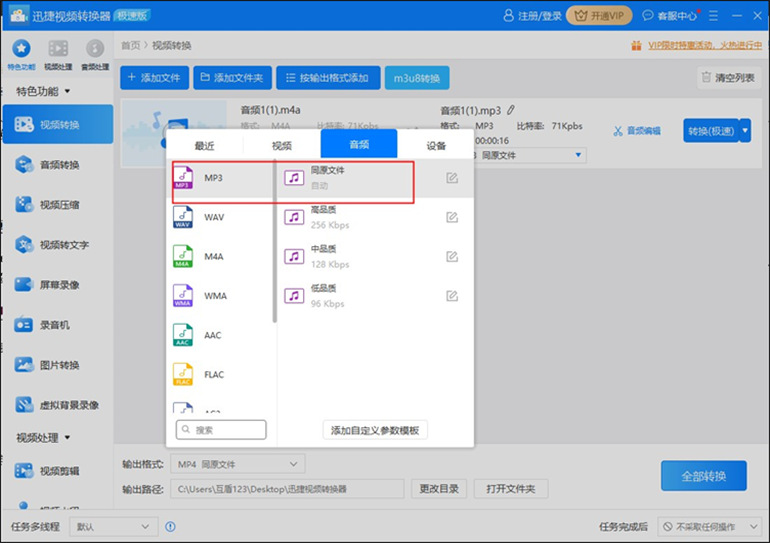Open the 音频处理 top icon
This screenshot has width=770, height=543.
[95, 54]
